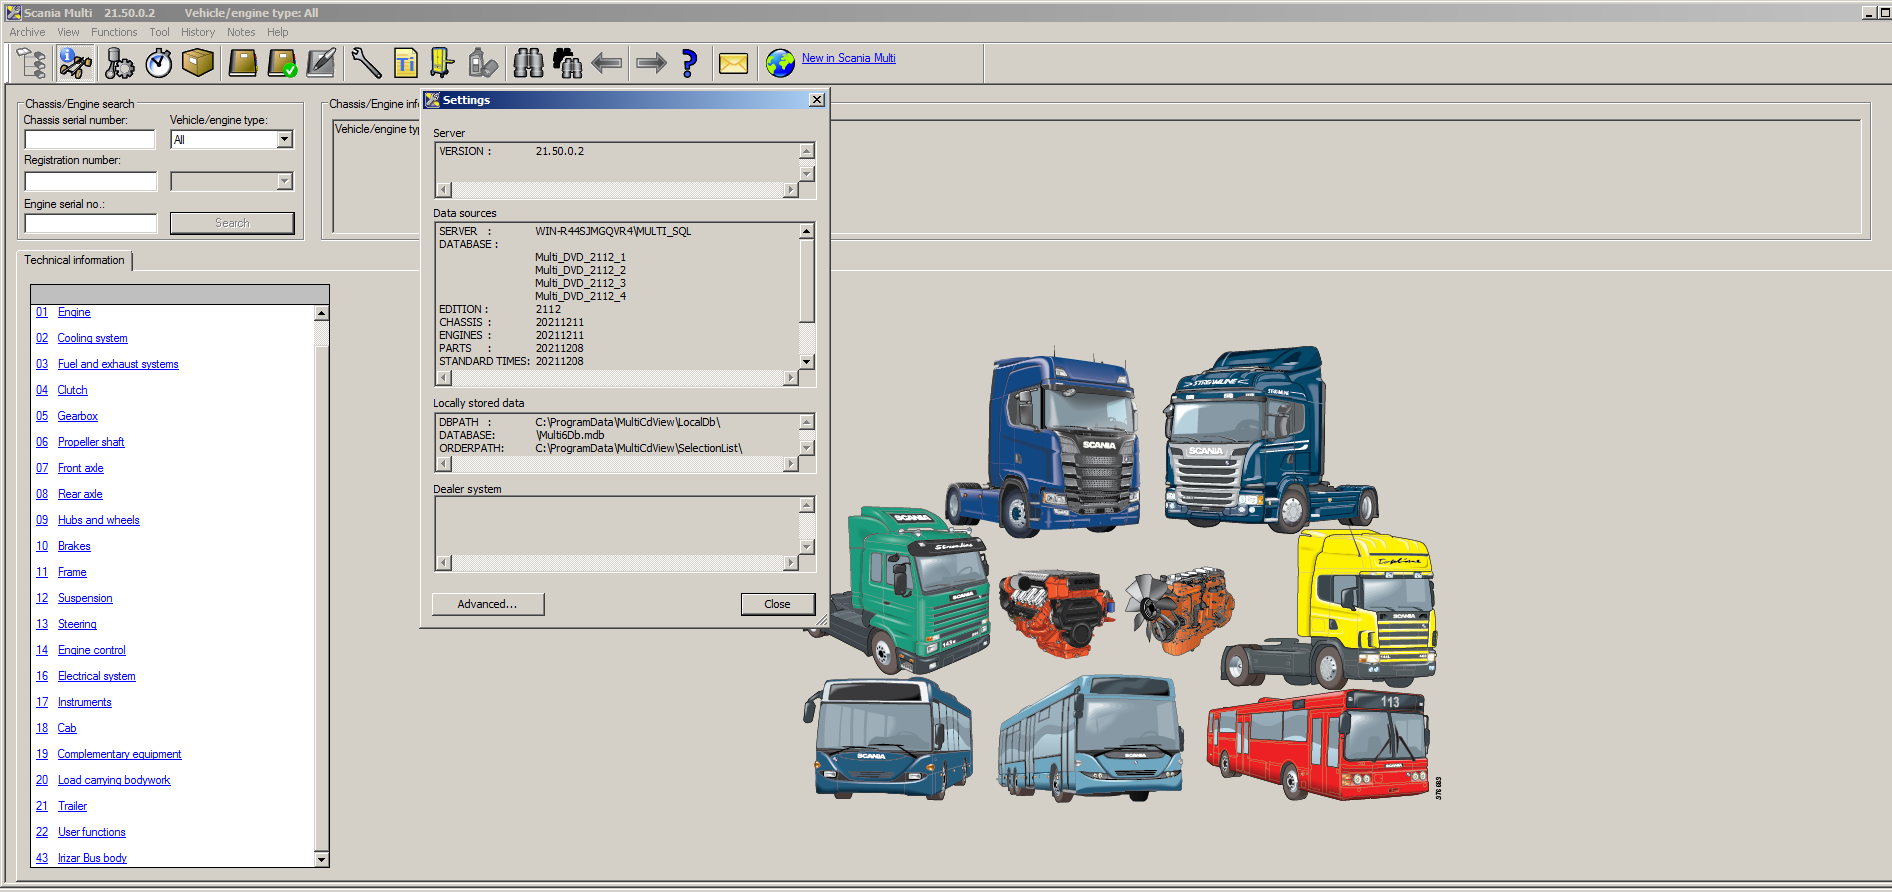The height and width of the screenshot is (892, 1892).
Task: Open the Archive menu
Action: pos(27,32)
